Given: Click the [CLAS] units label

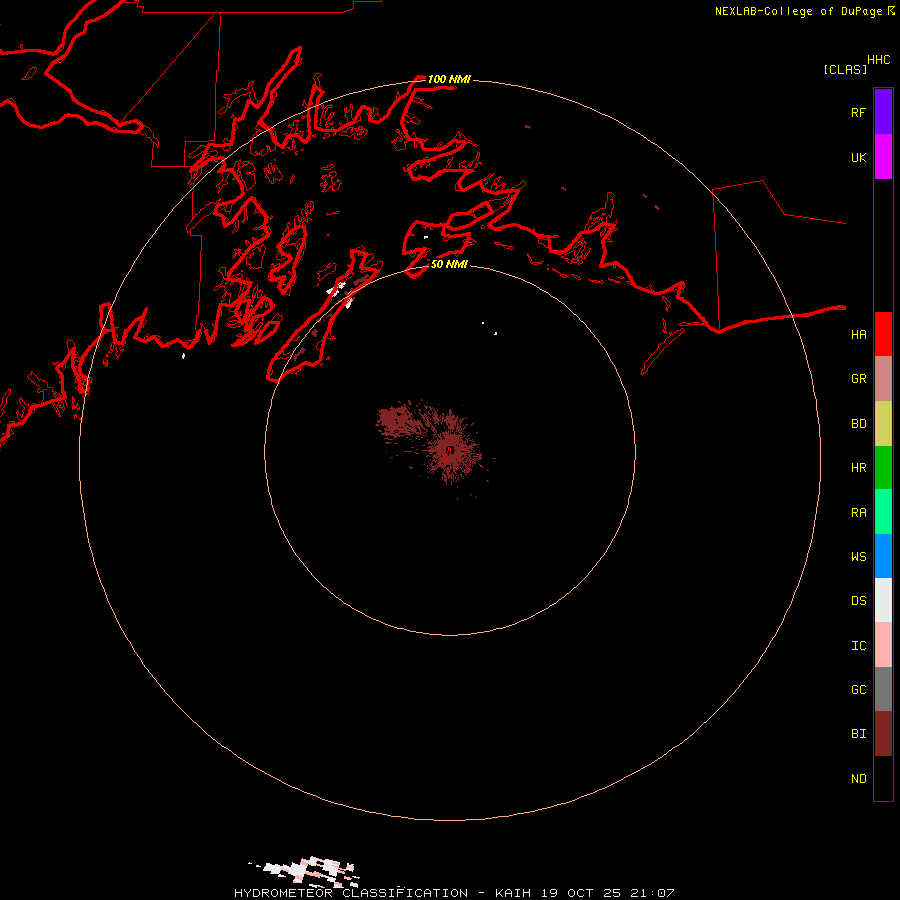Looking at the screenshot, I should point(845,69).
